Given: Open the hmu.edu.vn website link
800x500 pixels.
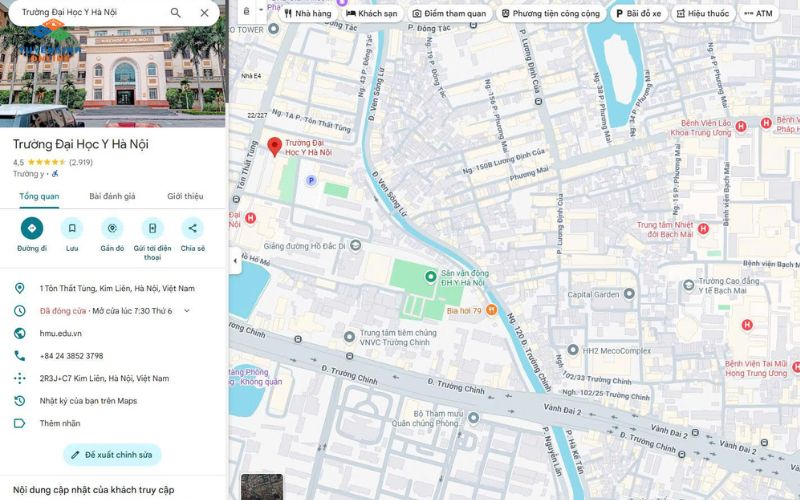Looking at the screenshot, I should 61,333.
